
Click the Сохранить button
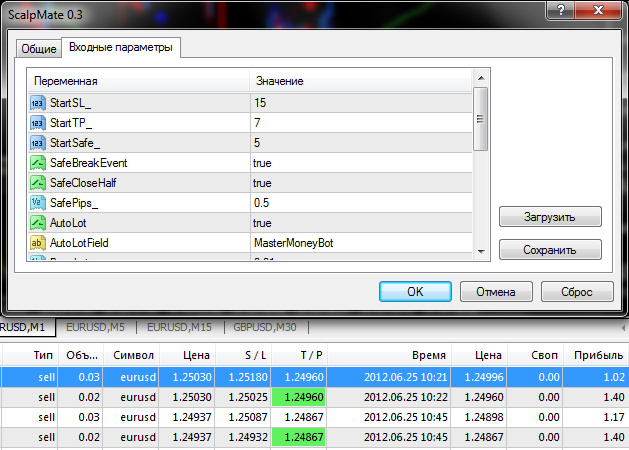[x=550, y=250]
